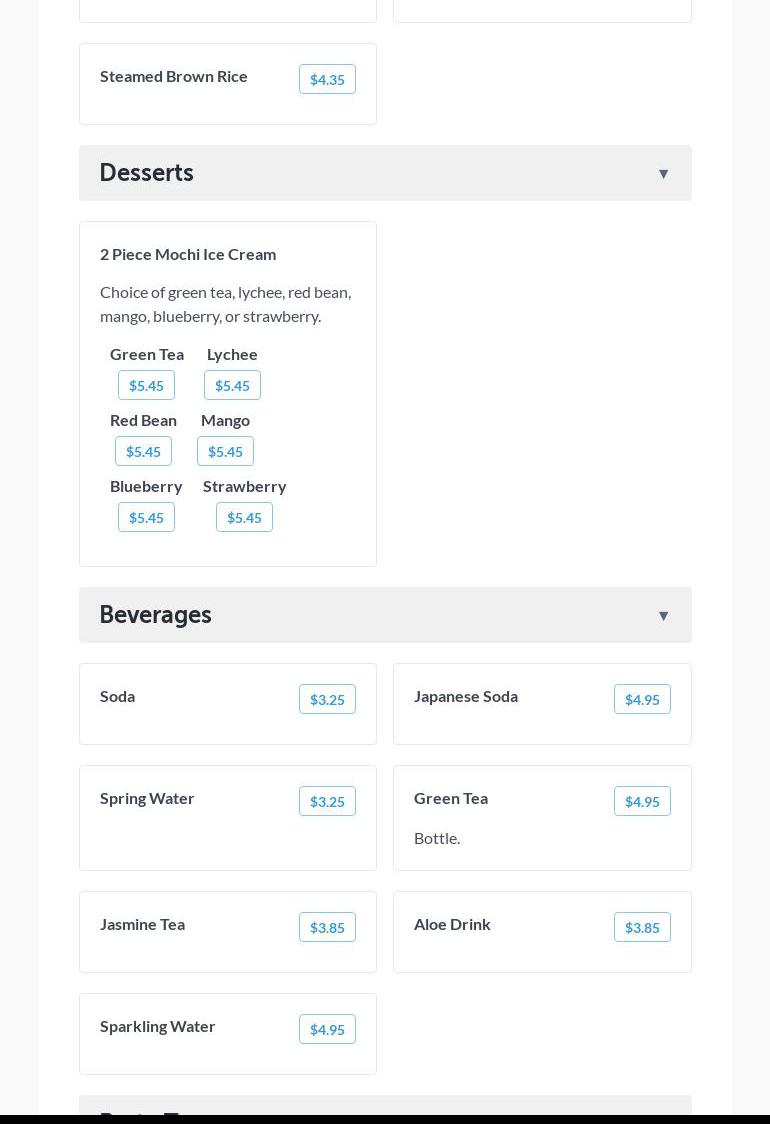770x1124 pixels.
Task: Pick Blueberry mochi $5.45 price
Action: (146, 518)
